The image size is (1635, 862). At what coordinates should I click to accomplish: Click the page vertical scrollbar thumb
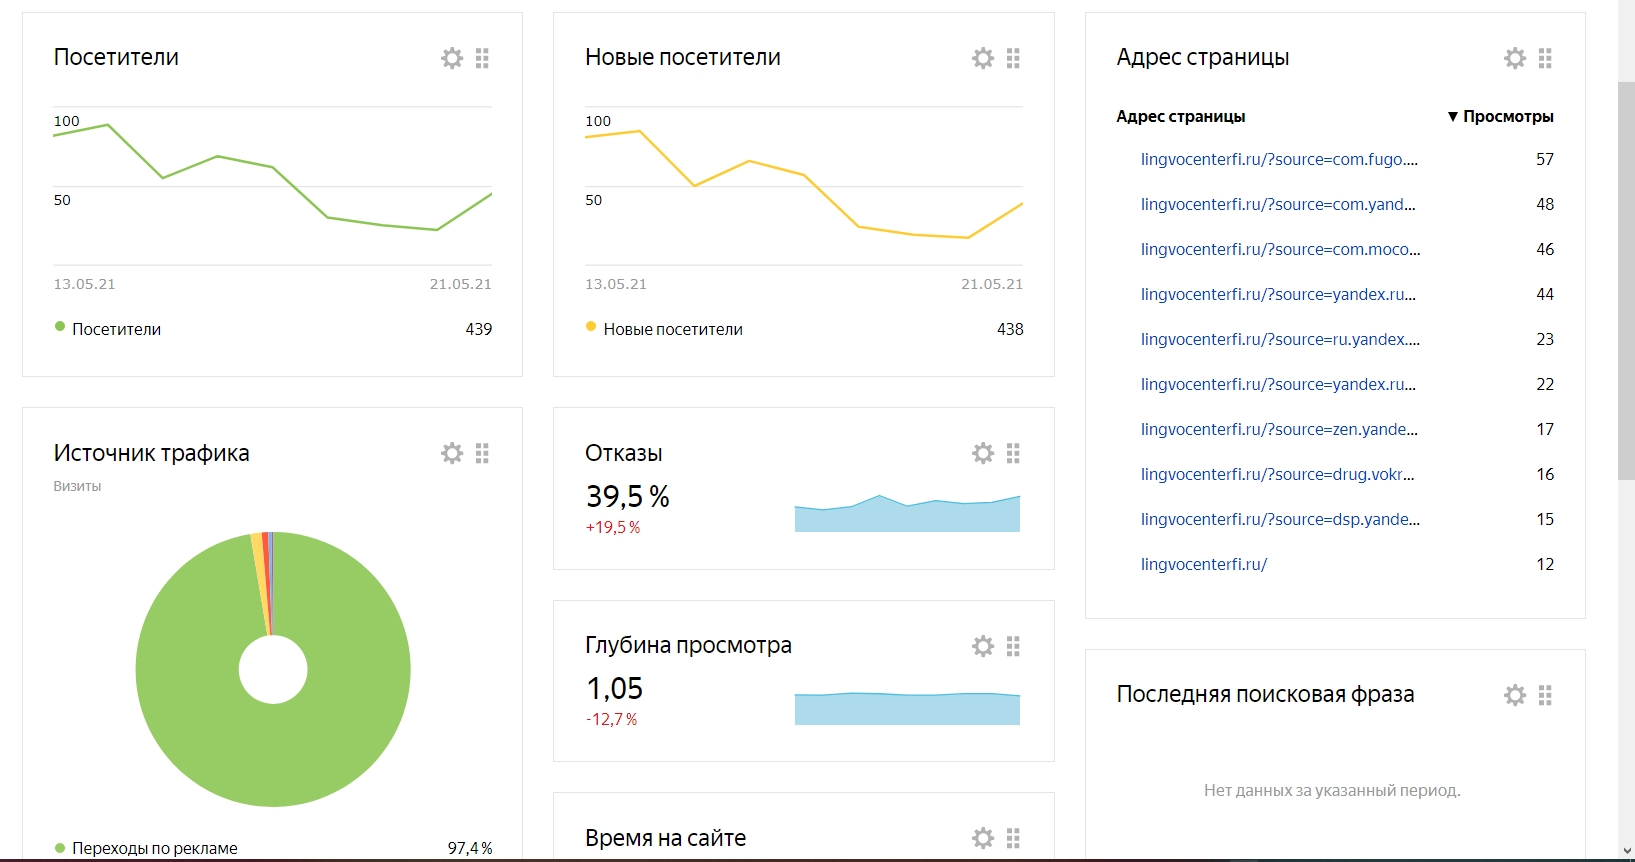click(x=1626, y=280)
